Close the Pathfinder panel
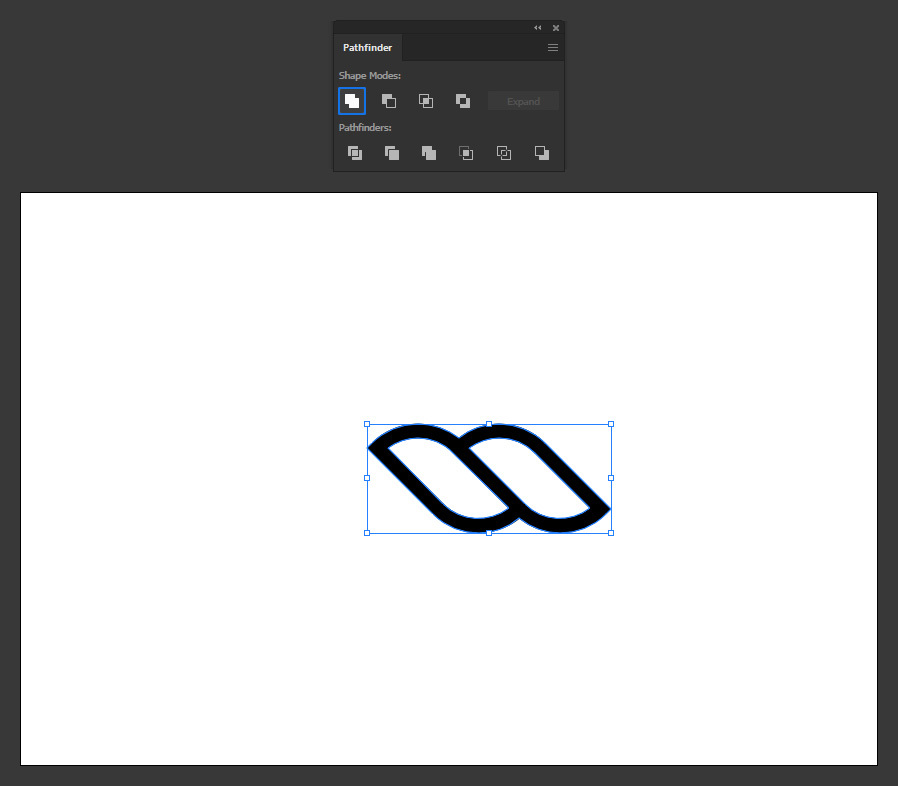The image size is (898, 786). point(556,27)
